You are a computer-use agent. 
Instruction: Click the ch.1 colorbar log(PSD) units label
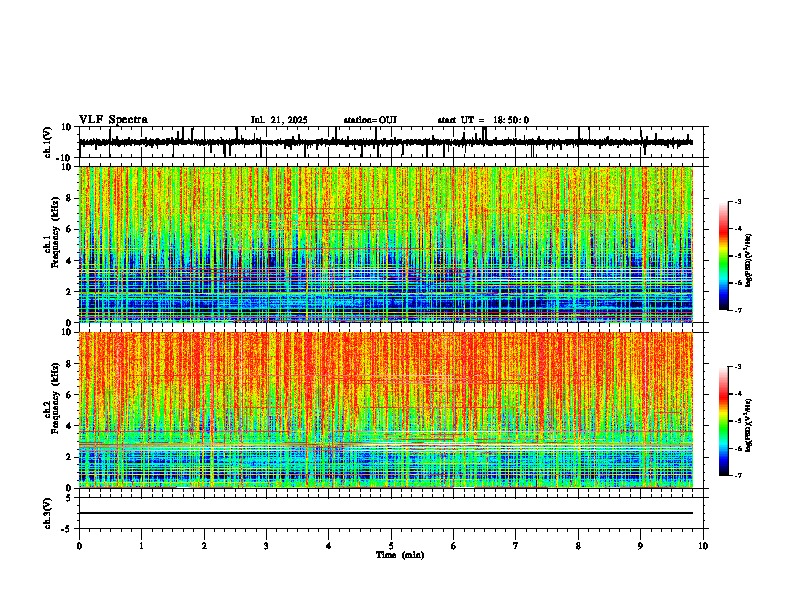click(x=749, y=260)
